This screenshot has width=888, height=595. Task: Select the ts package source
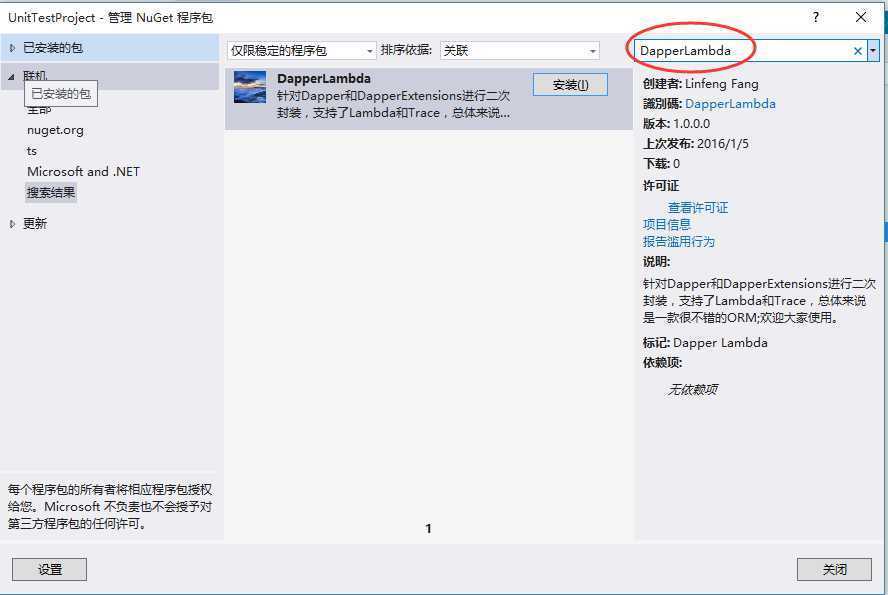(32, 151)
